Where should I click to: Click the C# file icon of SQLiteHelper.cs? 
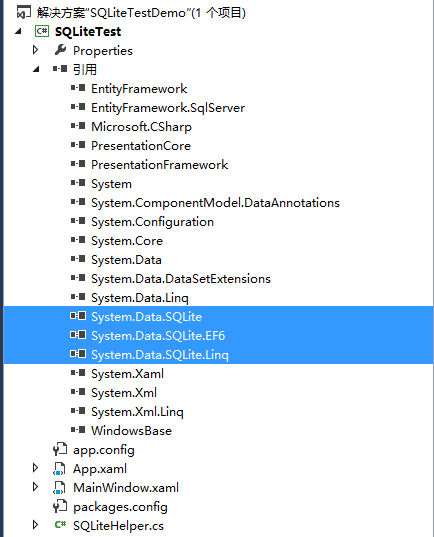pyautogui.click(x=60, y=525)
